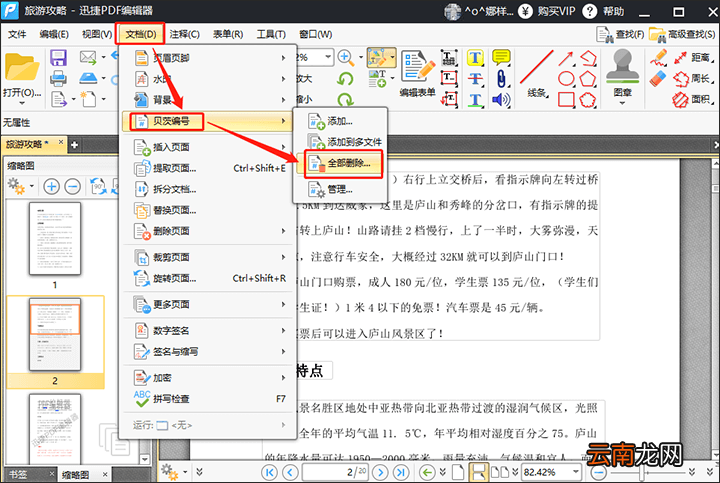This screenshot has height=483, width=720.
Task: Select 添加... in the page number submenu
Action: click(340, 121)
